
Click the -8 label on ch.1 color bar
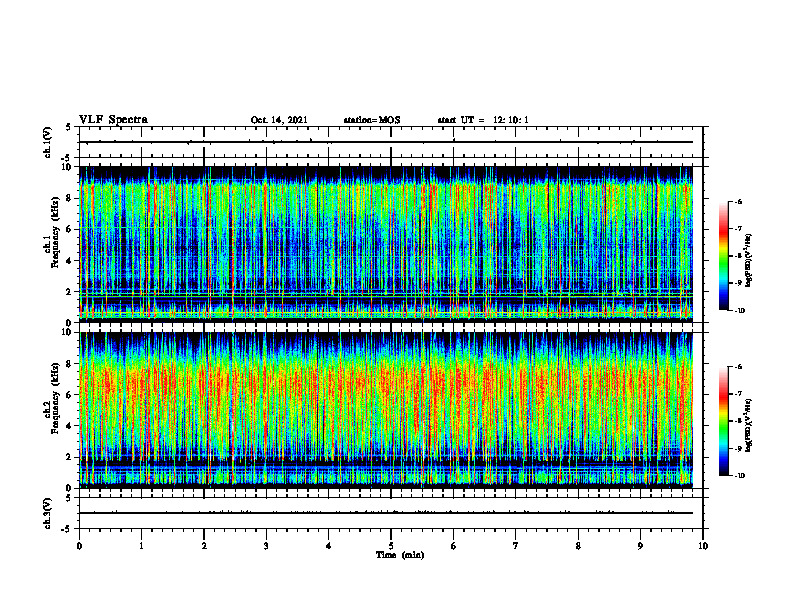point(738,256)
